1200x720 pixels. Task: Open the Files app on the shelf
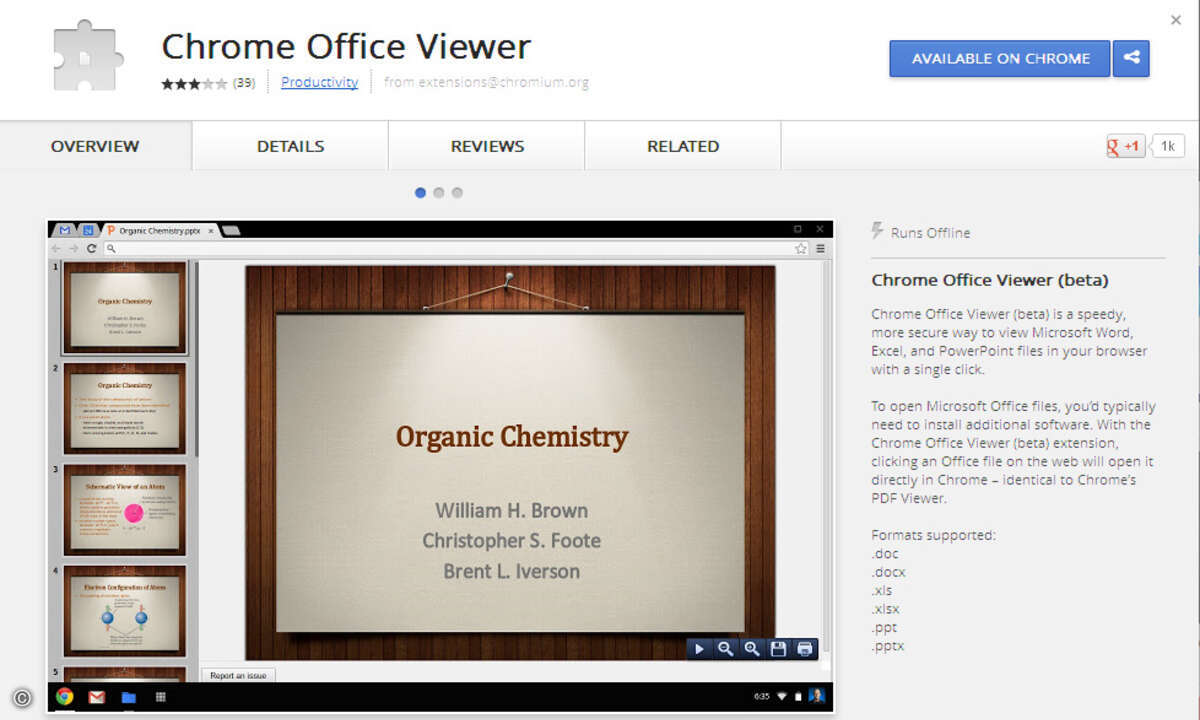[x=128, y=697]
